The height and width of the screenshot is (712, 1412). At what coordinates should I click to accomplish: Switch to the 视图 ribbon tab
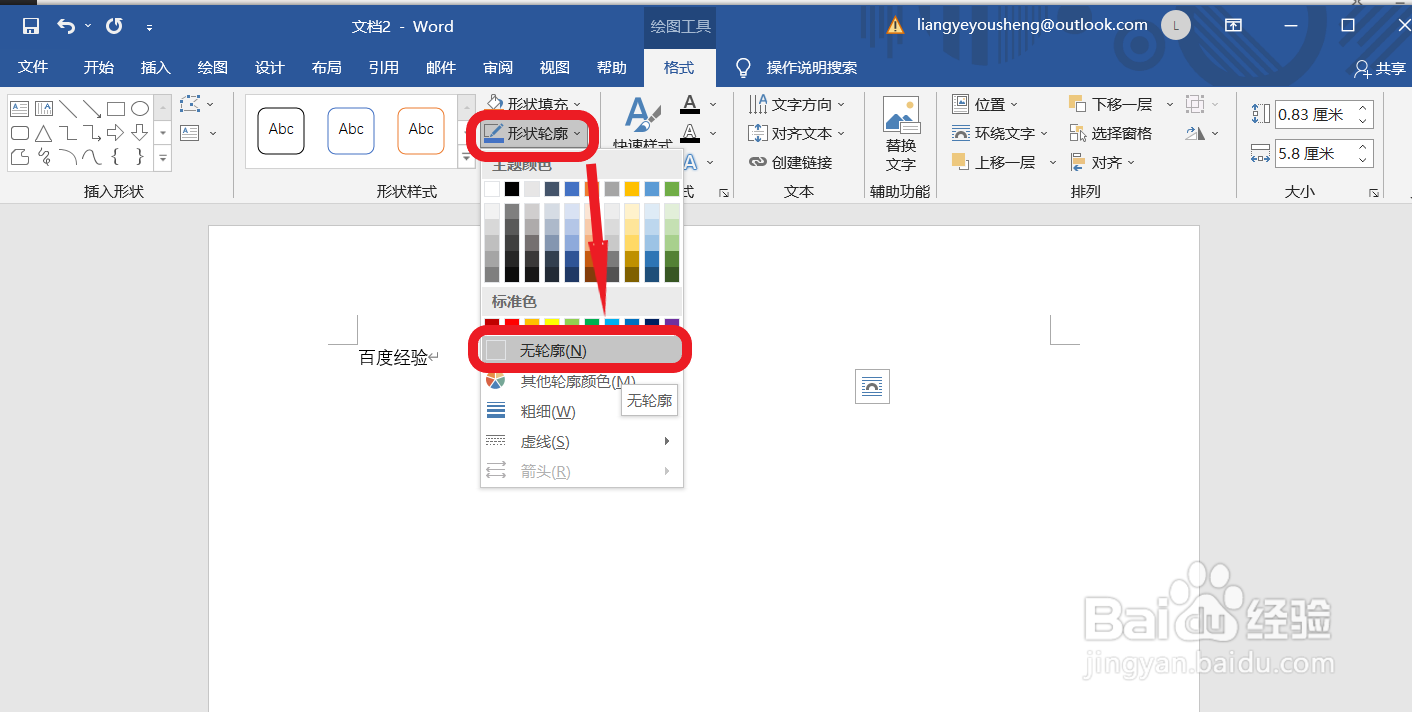point(554,67)
